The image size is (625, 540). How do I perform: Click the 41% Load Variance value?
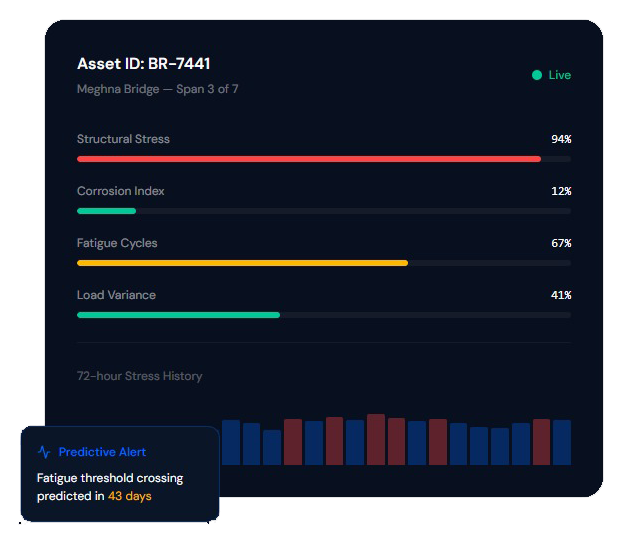coord(560,295)
